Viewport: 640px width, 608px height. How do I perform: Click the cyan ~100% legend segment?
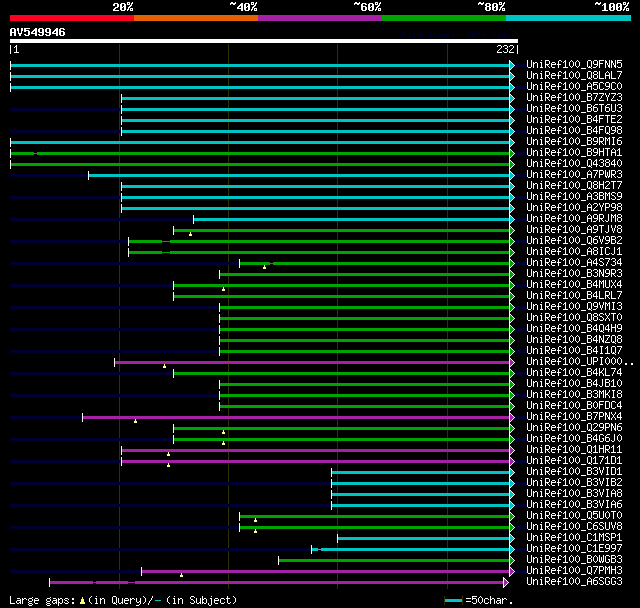(x=569, y=18)
